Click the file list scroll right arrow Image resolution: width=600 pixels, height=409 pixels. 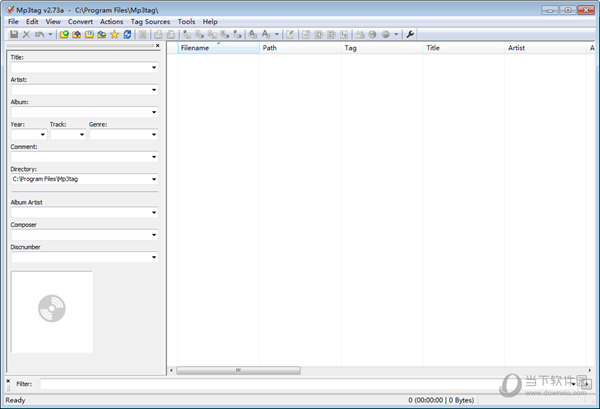click(589, 370)
